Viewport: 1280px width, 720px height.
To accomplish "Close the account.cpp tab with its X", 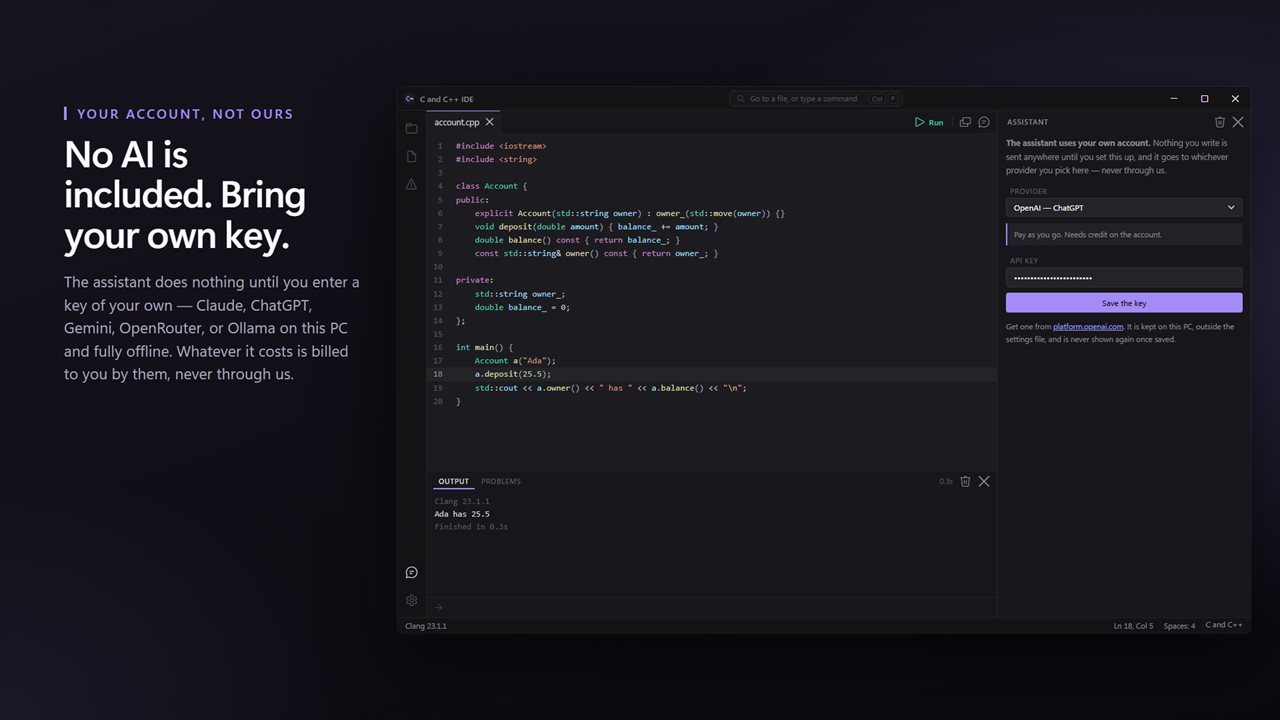I will point(489,122).
